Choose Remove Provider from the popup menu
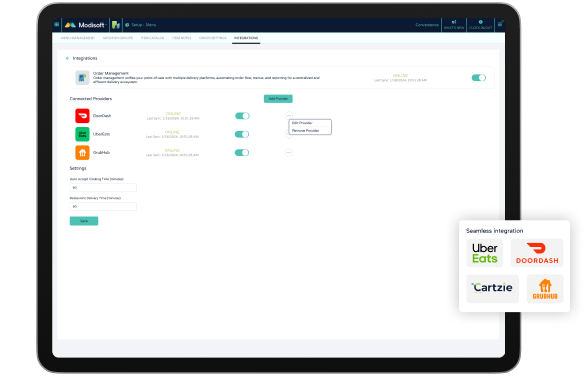 pos(310,131)
